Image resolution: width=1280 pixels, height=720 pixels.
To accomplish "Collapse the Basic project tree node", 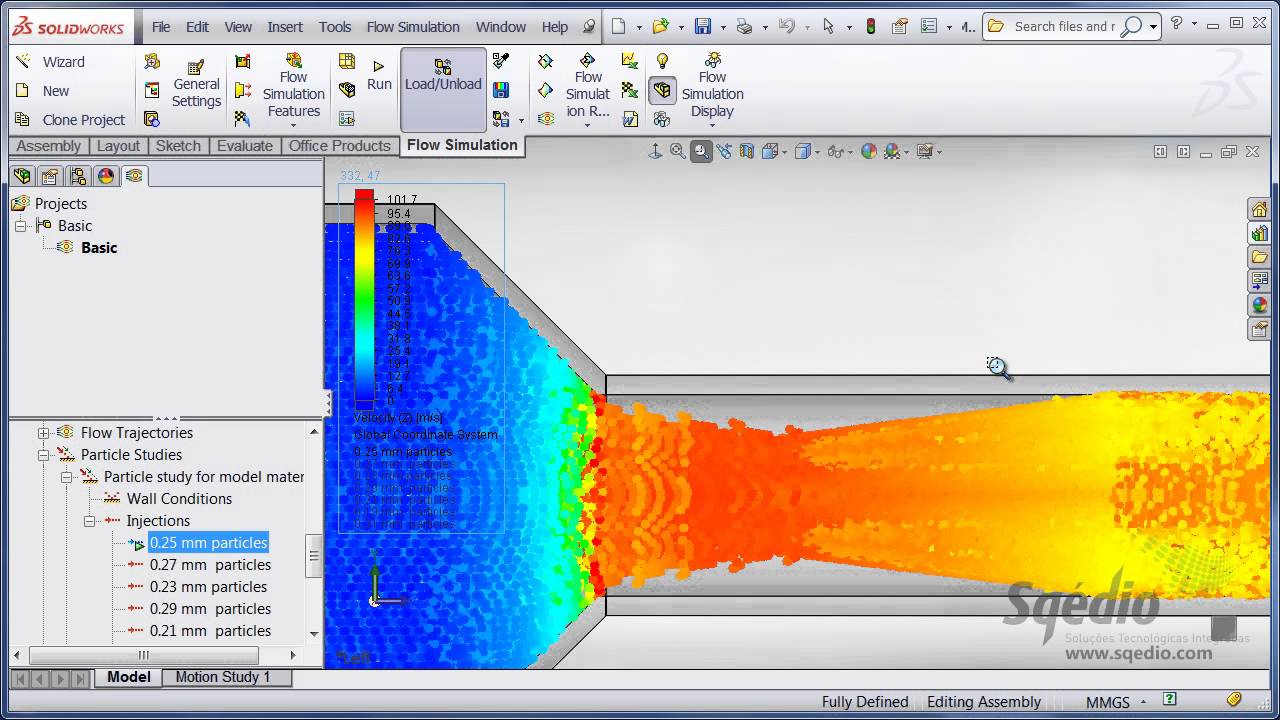I will [x=20, y=226].
